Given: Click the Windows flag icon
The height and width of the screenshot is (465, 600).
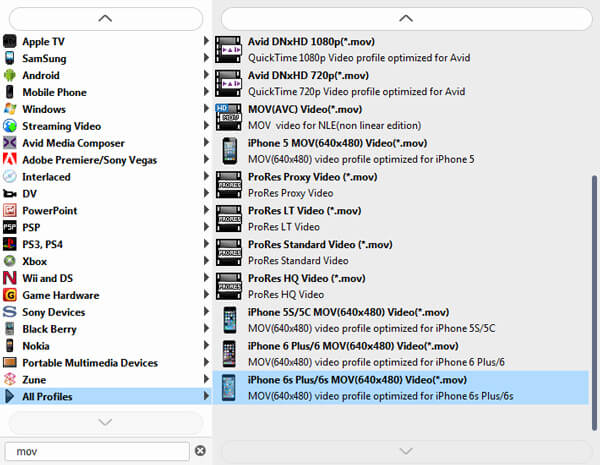Looking at the screenshot, I should (10, 109).
